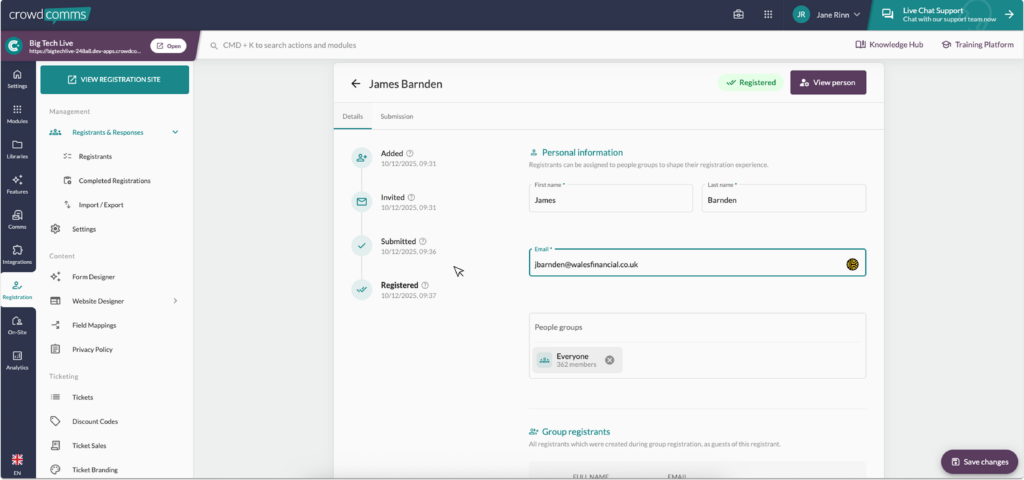
Task: Expand the Website Designer submenu
Action: 175,301
